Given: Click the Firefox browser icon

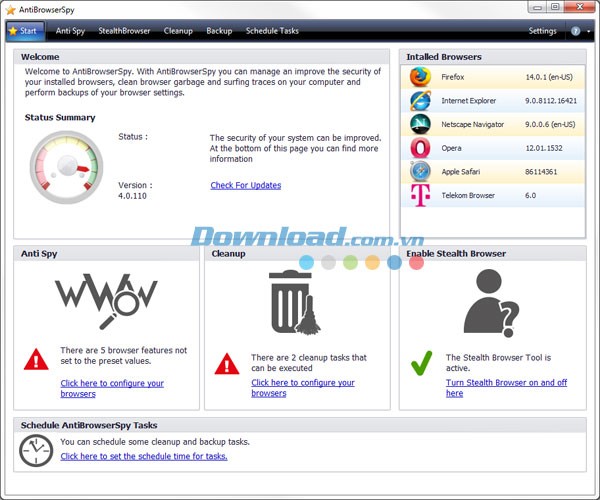Looking at the screenshot, I should coord(420,77).
